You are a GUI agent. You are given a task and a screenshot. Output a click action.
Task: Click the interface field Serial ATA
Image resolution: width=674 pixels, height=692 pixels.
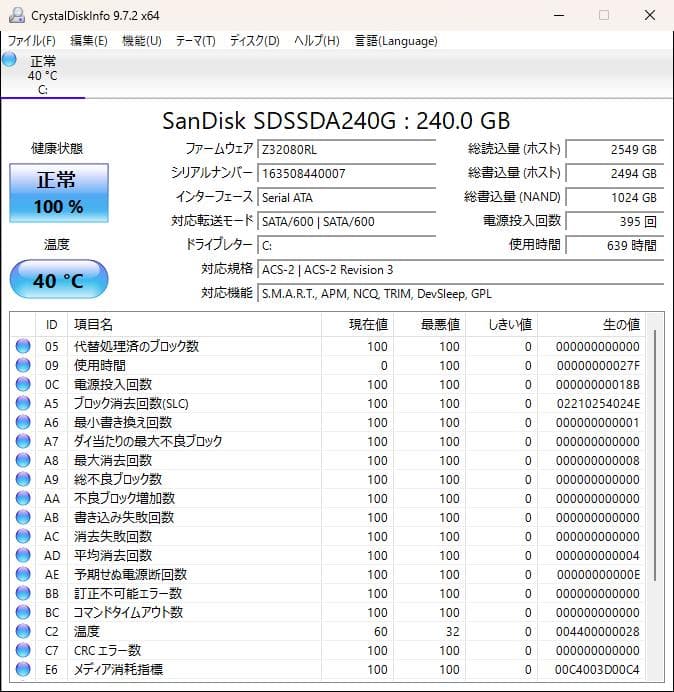346,197
